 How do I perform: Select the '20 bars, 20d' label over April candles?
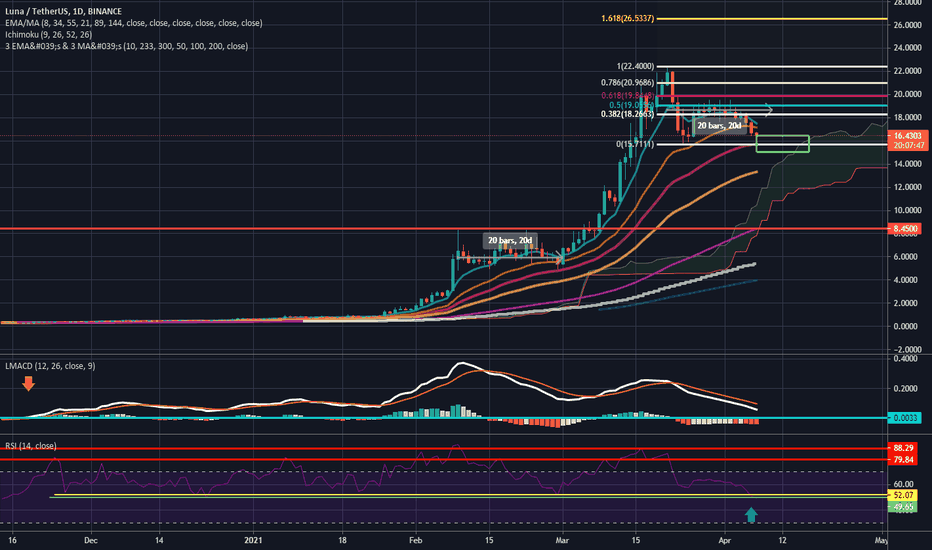coord(719,126)
